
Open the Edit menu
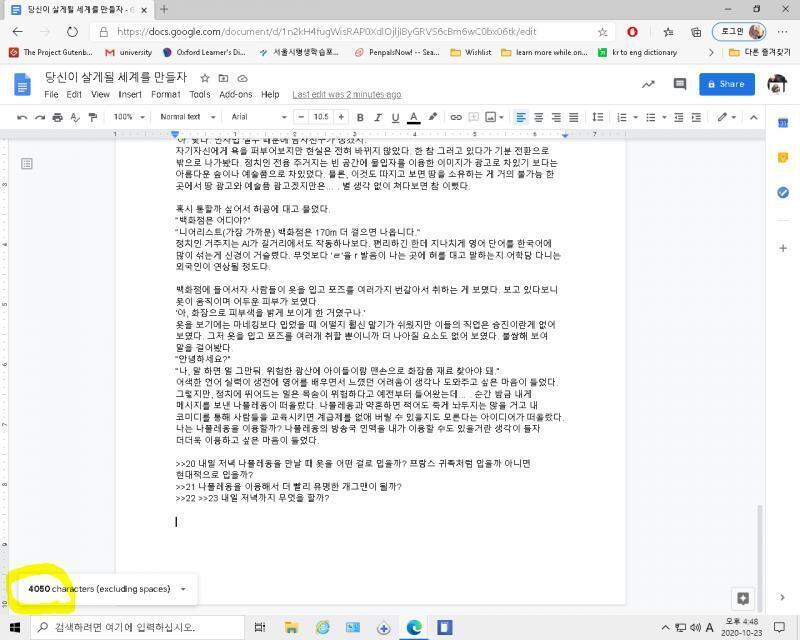point(74,94)
